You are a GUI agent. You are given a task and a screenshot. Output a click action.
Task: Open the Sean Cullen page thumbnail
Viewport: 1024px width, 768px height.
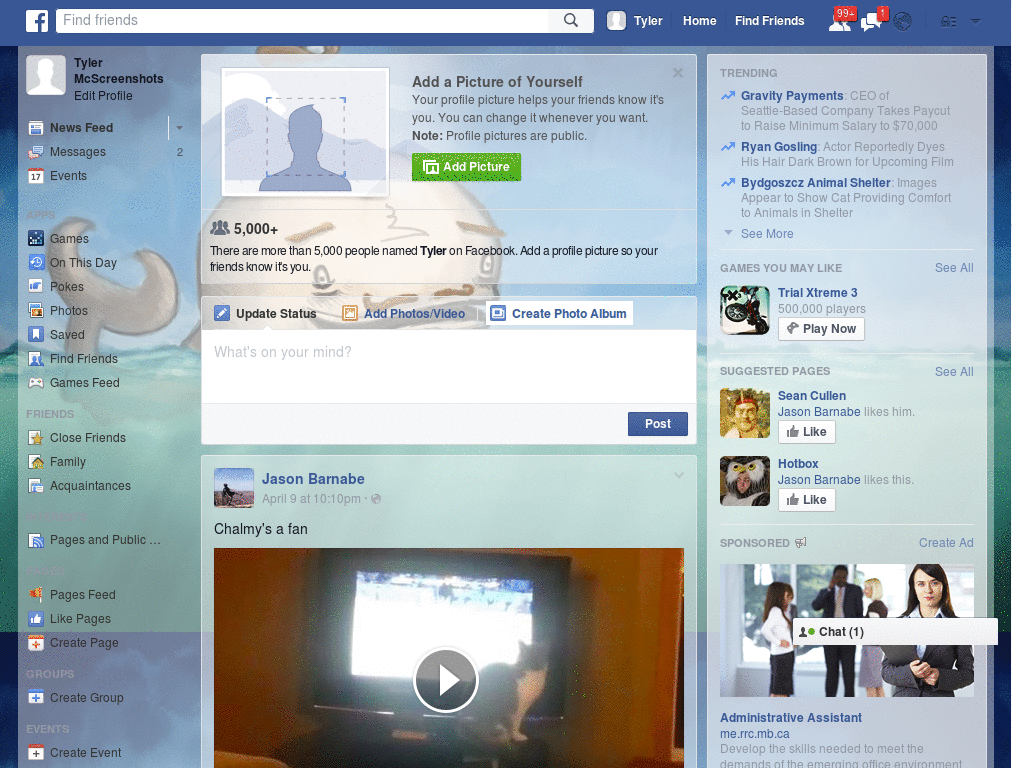[744, 413]
